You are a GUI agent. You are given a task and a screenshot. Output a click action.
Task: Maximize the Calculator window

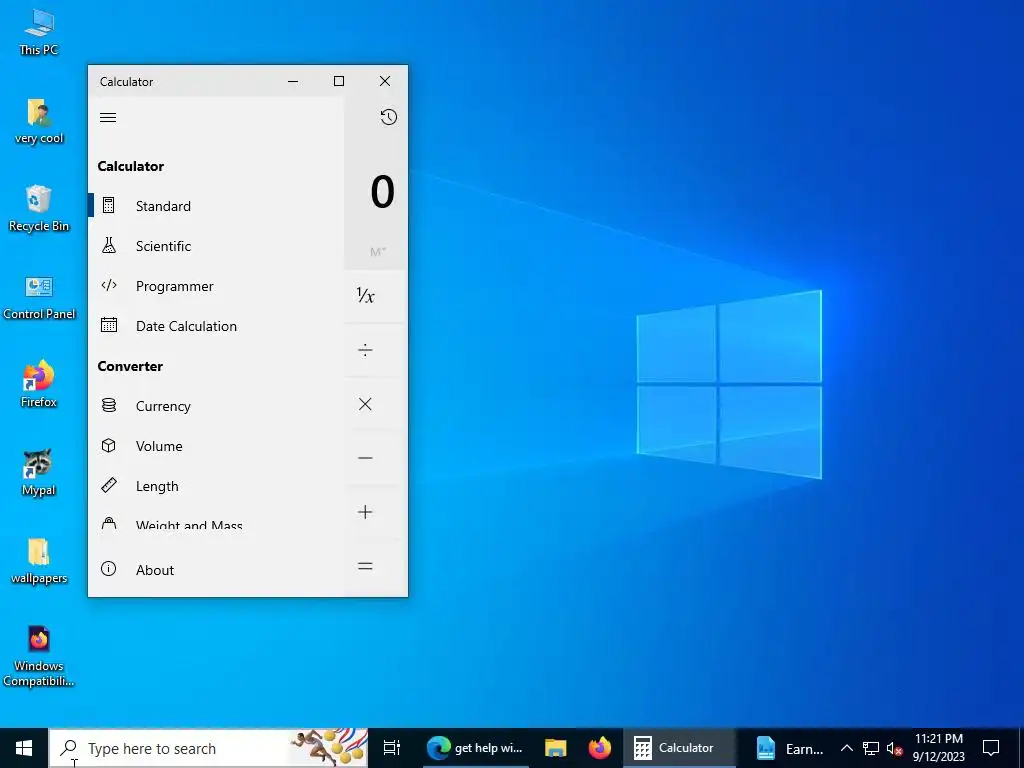point(339,81)
